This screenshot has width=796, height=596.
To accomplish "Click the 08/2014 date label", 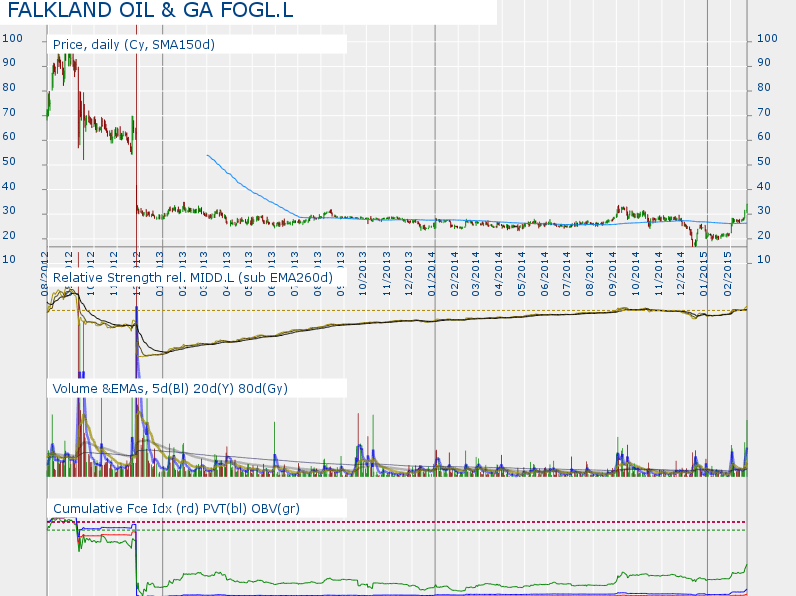I will click(x=589, y=274).
